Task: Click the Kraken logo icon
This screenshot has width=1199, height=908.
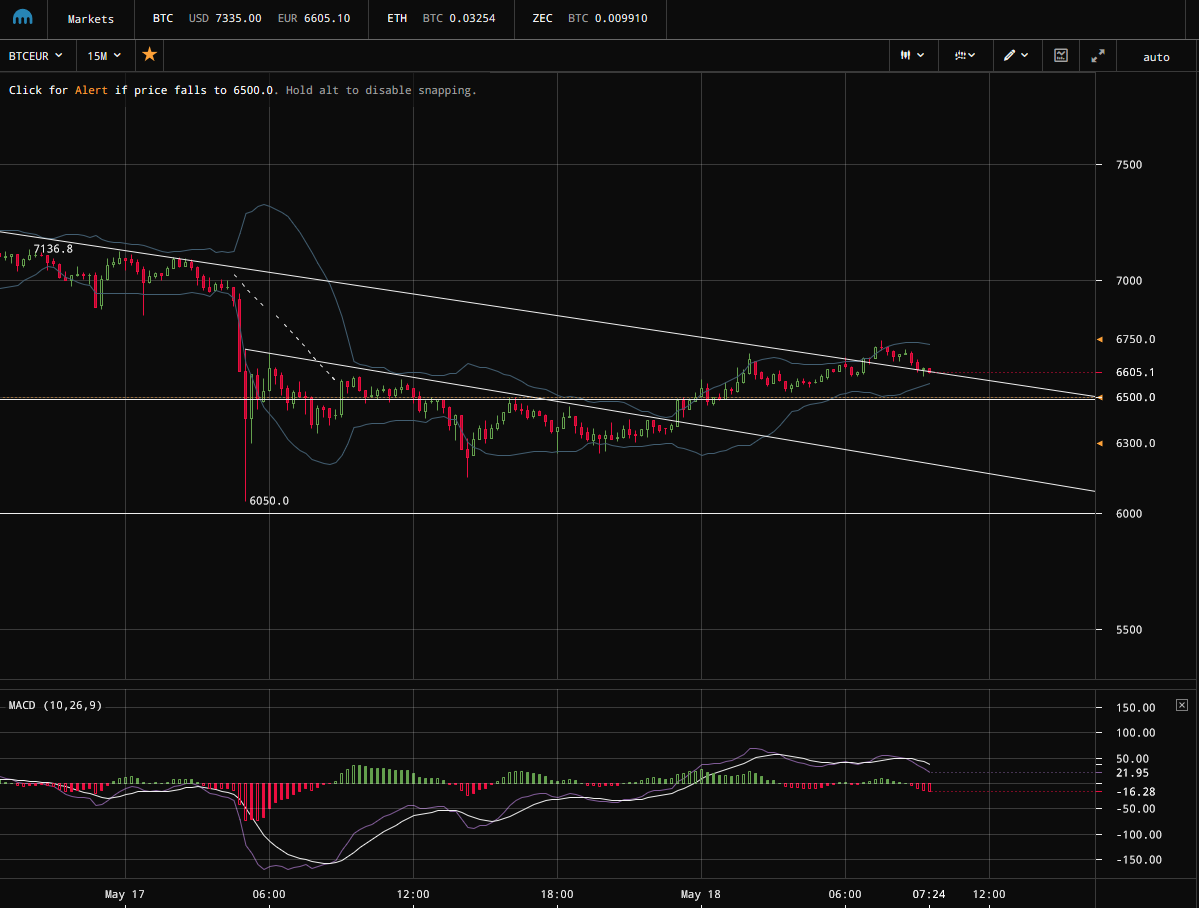Action: click(22, 18)
